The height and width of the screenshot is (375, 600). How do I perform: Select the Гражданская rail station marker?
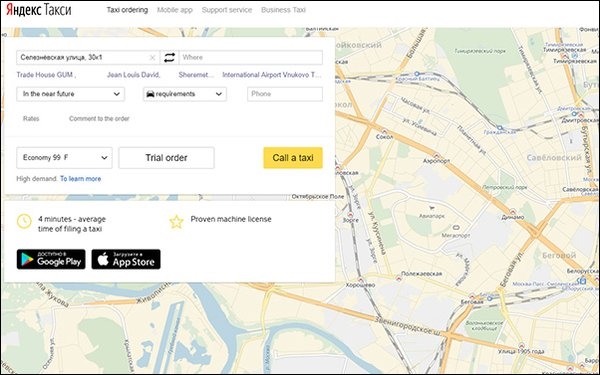[500, 127]
